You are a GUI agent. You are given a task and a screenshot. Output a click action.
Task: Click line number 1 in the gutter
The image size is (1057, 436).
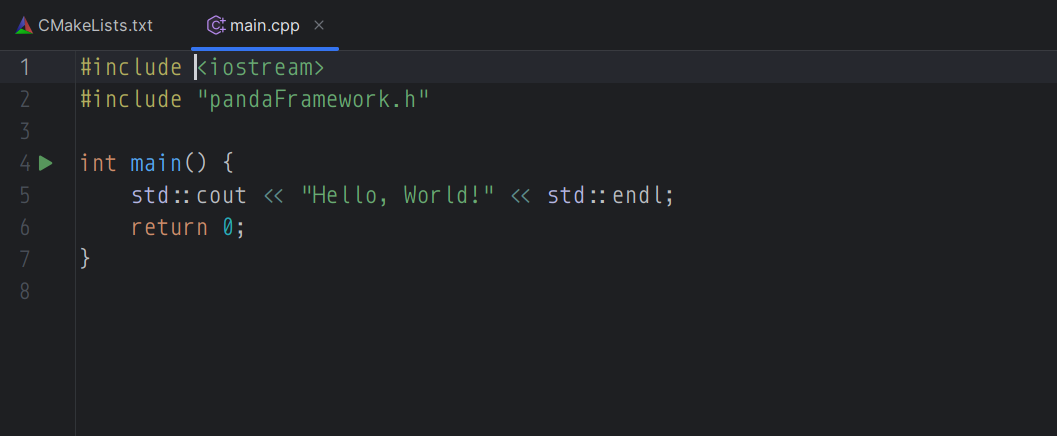click(24, 67)
